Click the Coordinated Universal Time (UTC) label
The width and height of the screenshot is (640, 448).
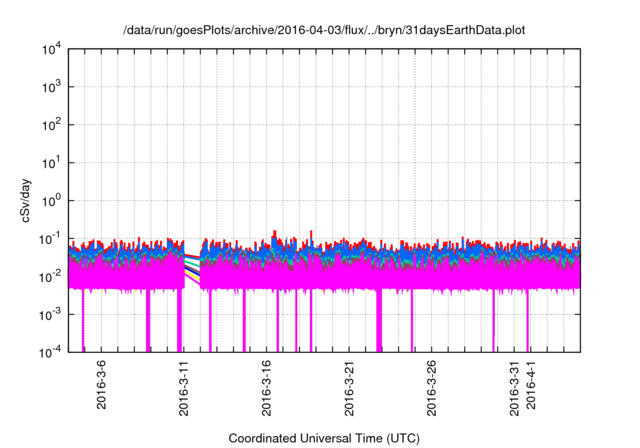click(x=324, y=438)
